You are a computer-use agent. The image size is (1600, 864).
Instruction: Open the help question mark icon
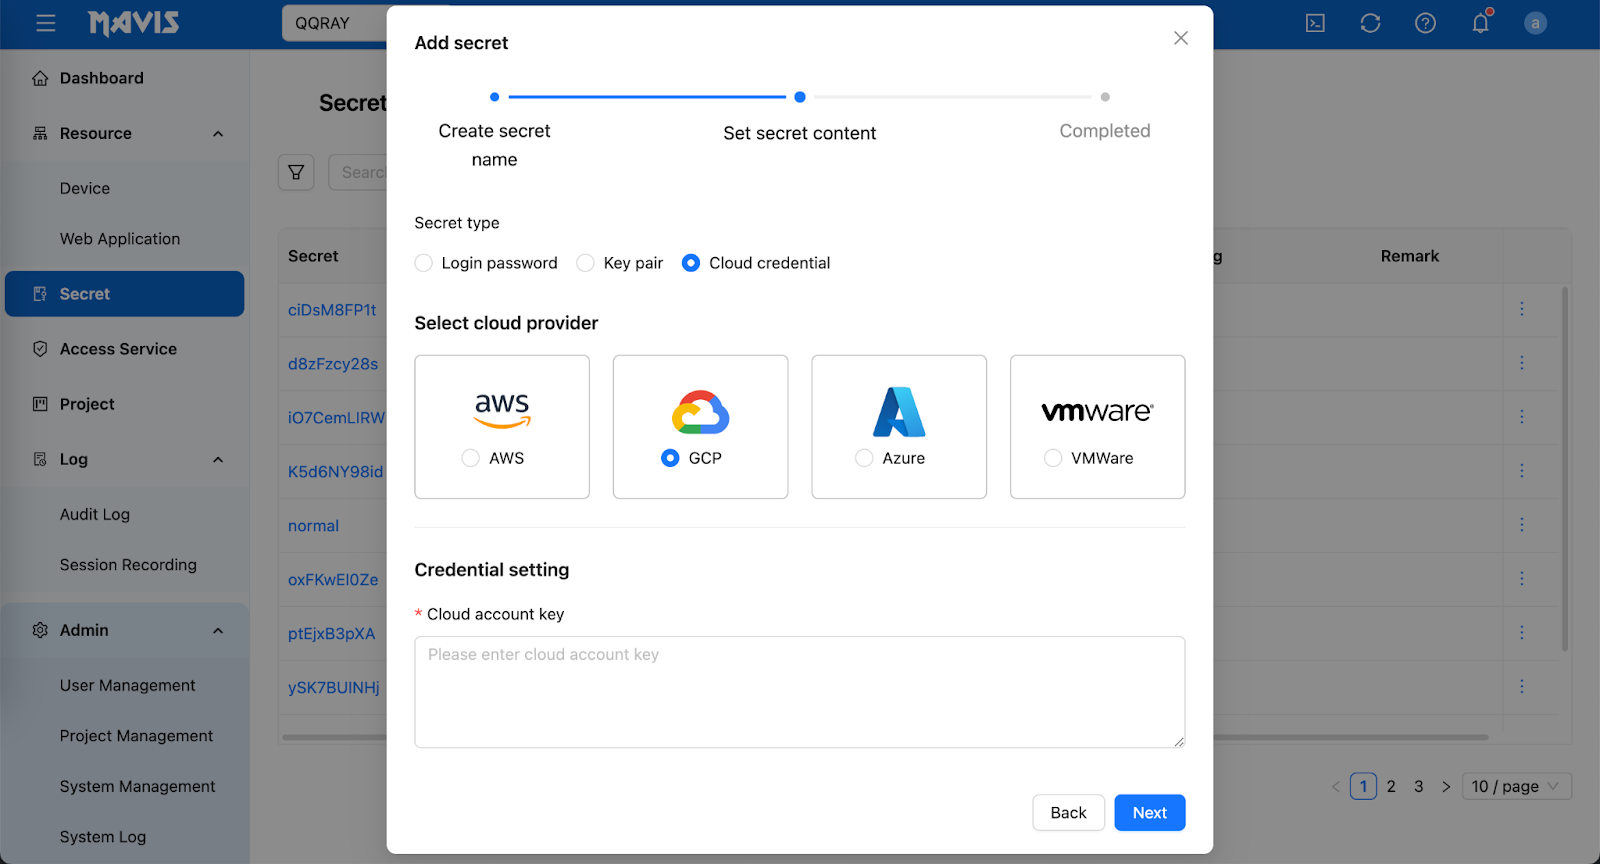click(x=1425, y=23)
